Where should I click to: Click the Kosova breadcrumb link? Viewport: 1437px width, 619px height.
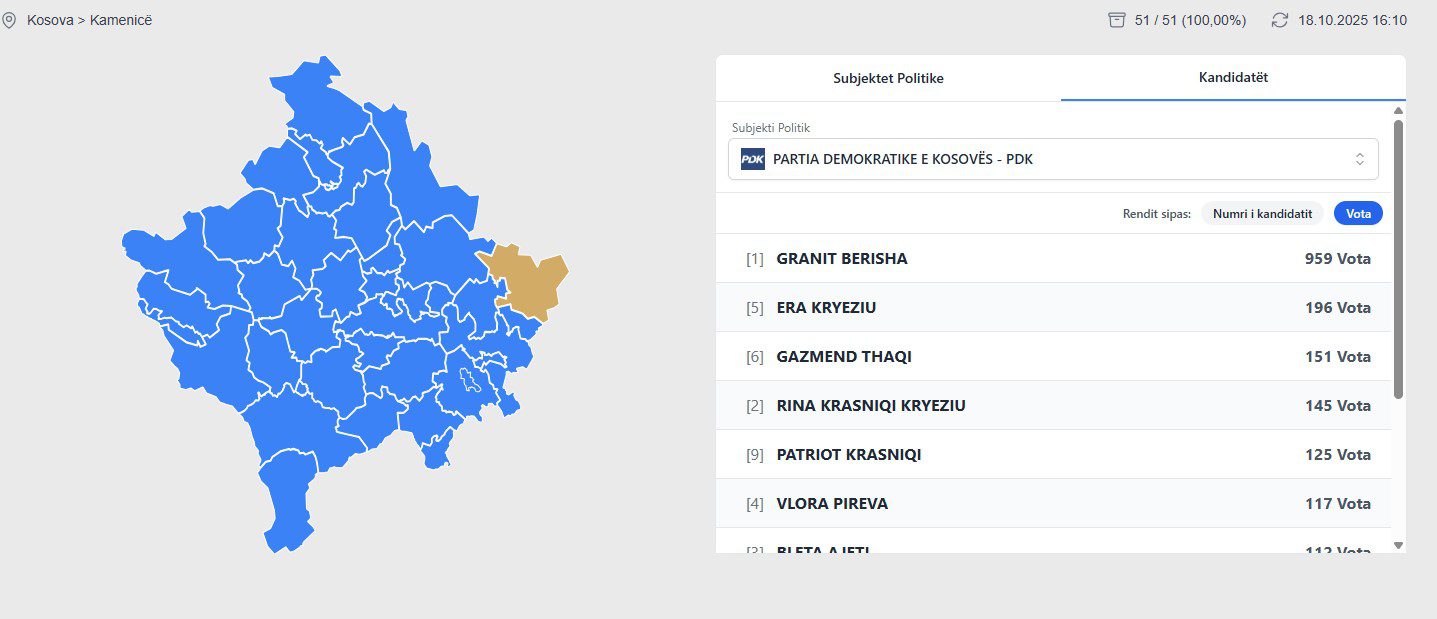pyautogui.click(x=50, y=20)
